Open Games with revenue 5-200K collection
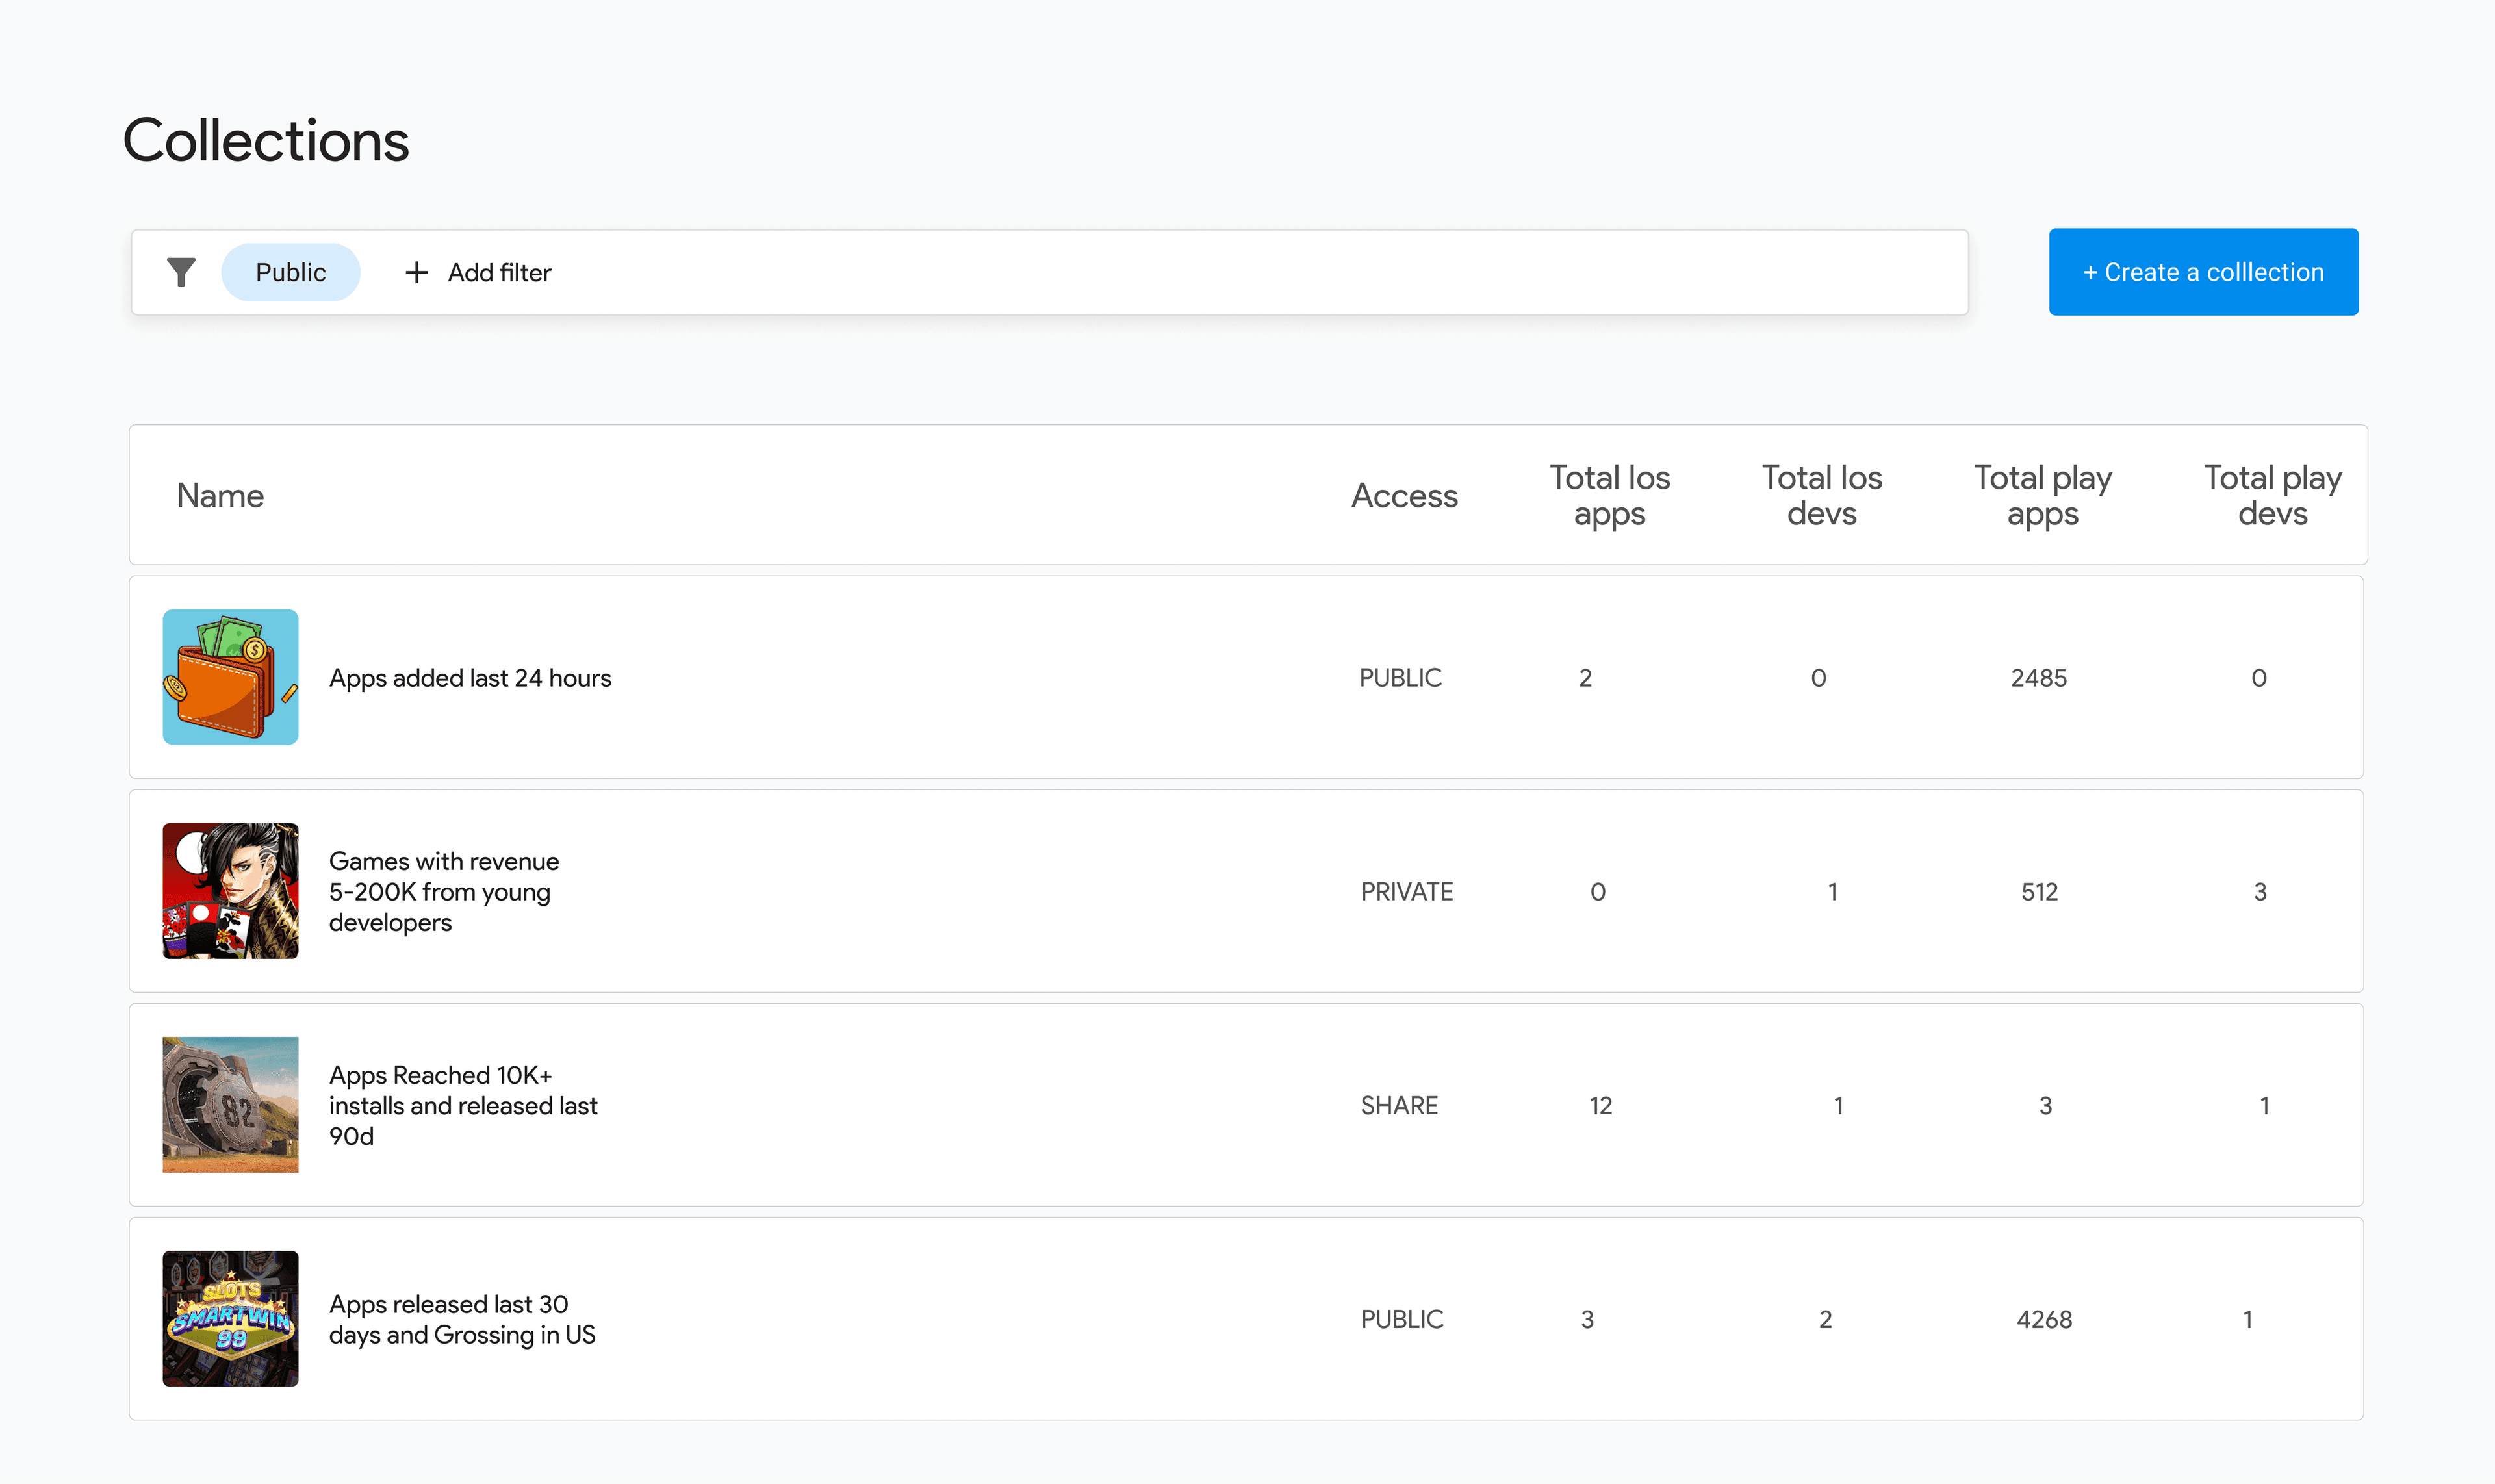 point(444,891)
